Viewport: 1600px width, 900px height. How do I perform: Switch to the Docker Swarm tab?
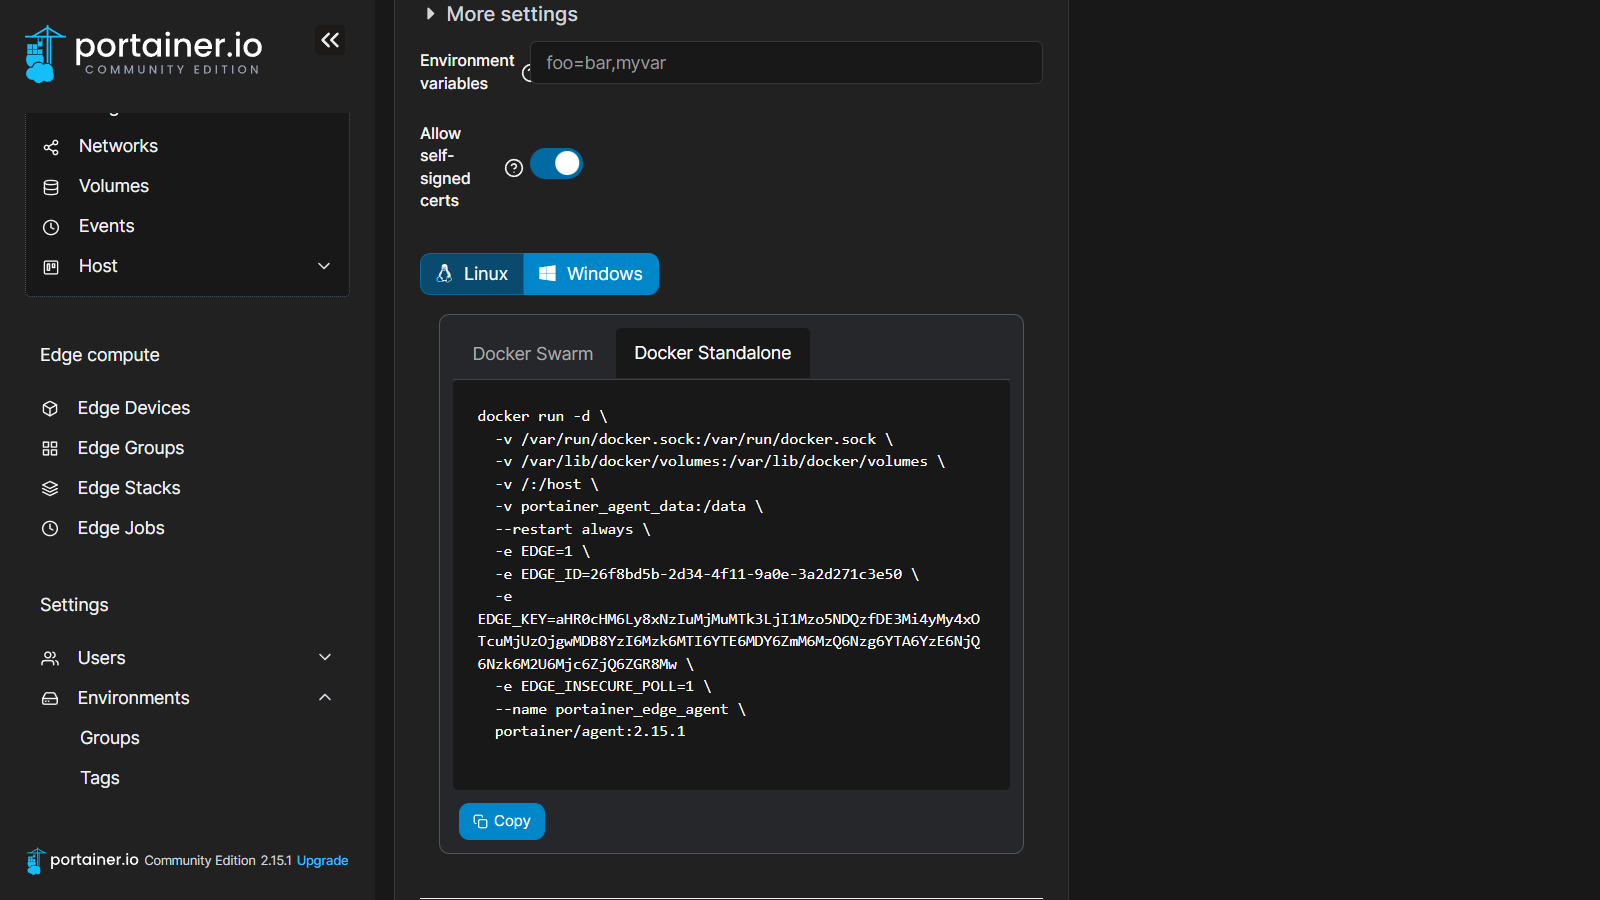pyautogui.click(x=532, y=354)
